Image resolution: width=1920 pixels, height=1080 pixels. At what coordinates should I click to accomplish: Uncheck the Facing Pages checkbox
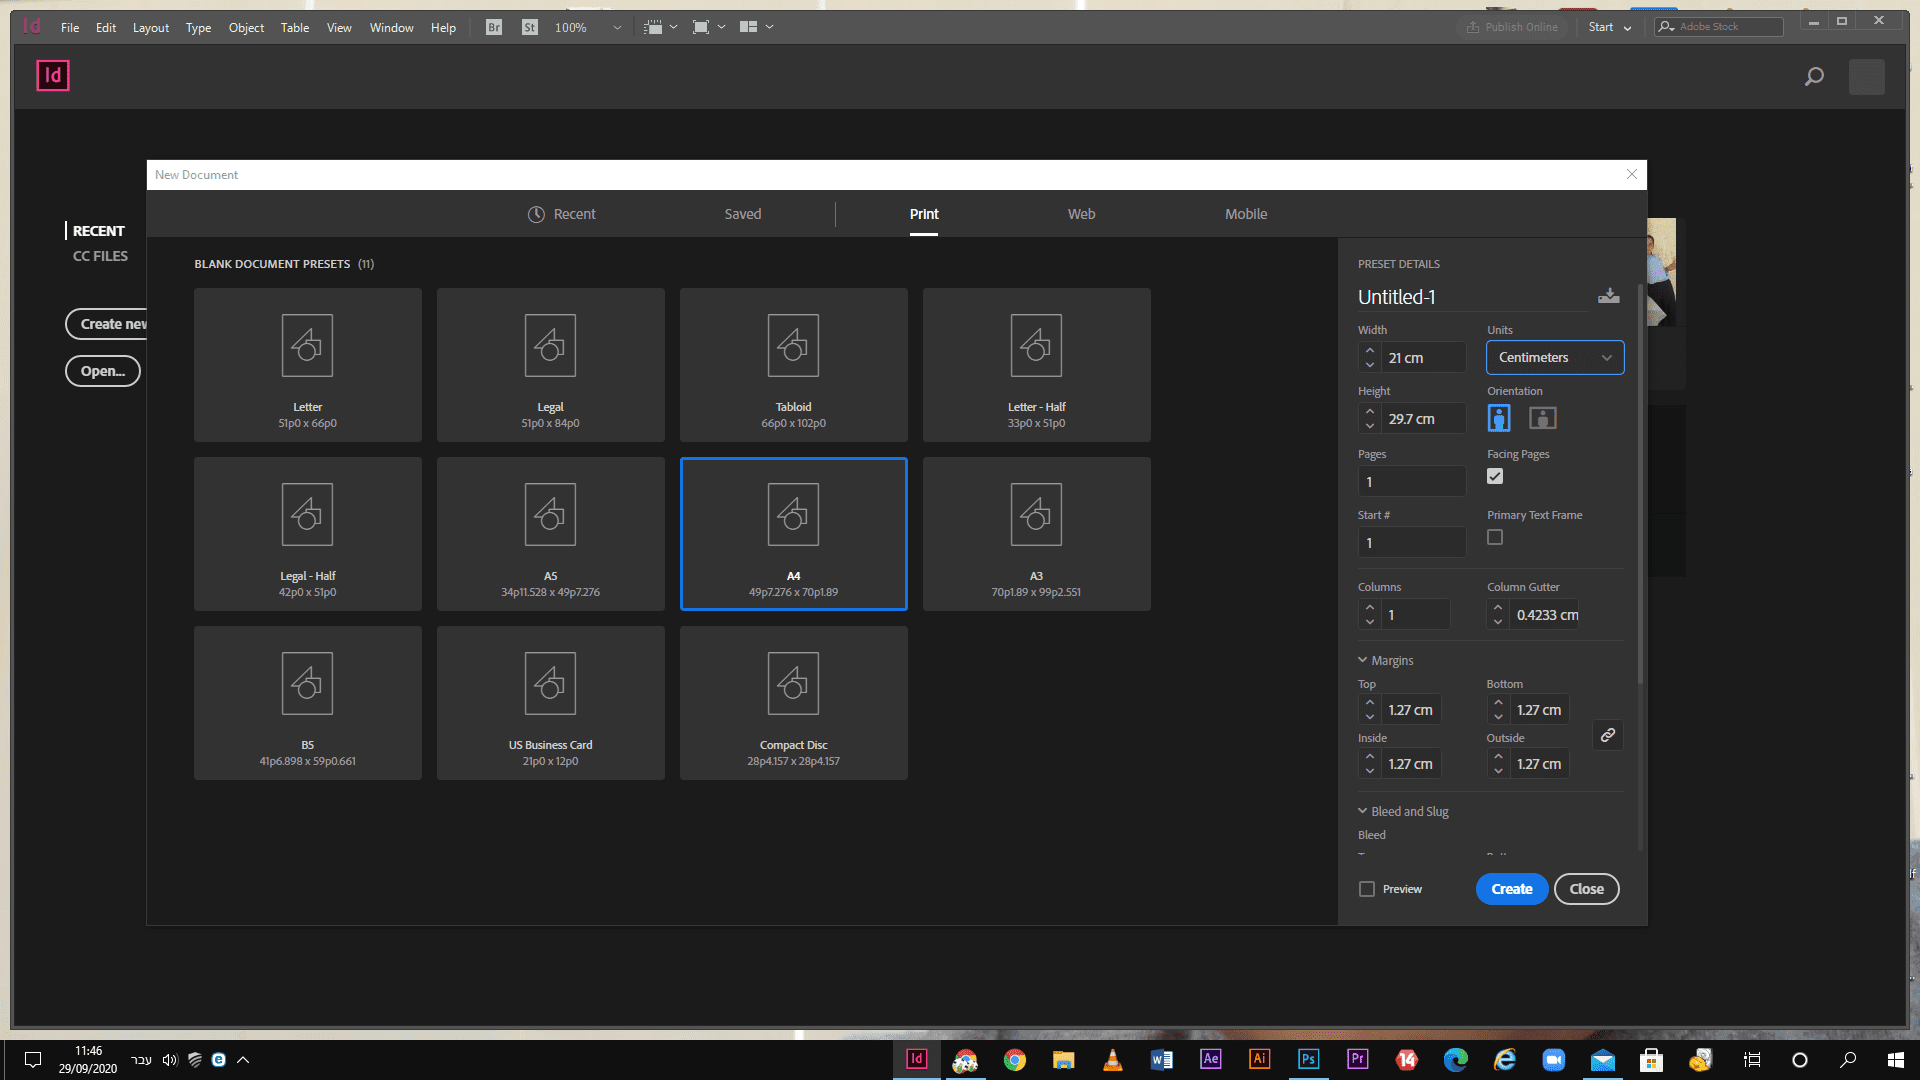coord(1495,477)
